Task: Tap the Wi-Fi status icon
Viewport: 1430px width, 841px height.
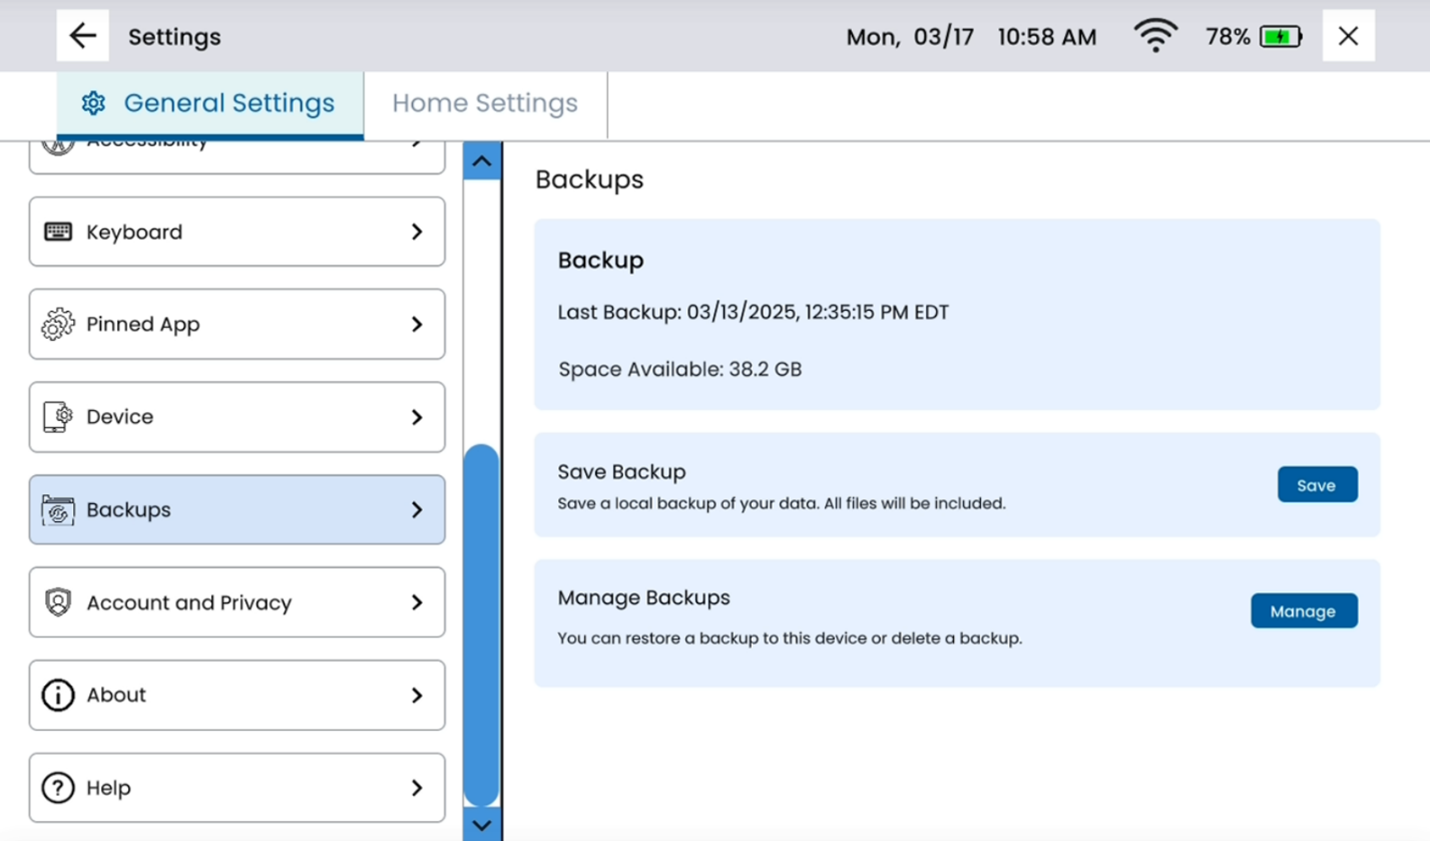Action: pos(1155,37)
